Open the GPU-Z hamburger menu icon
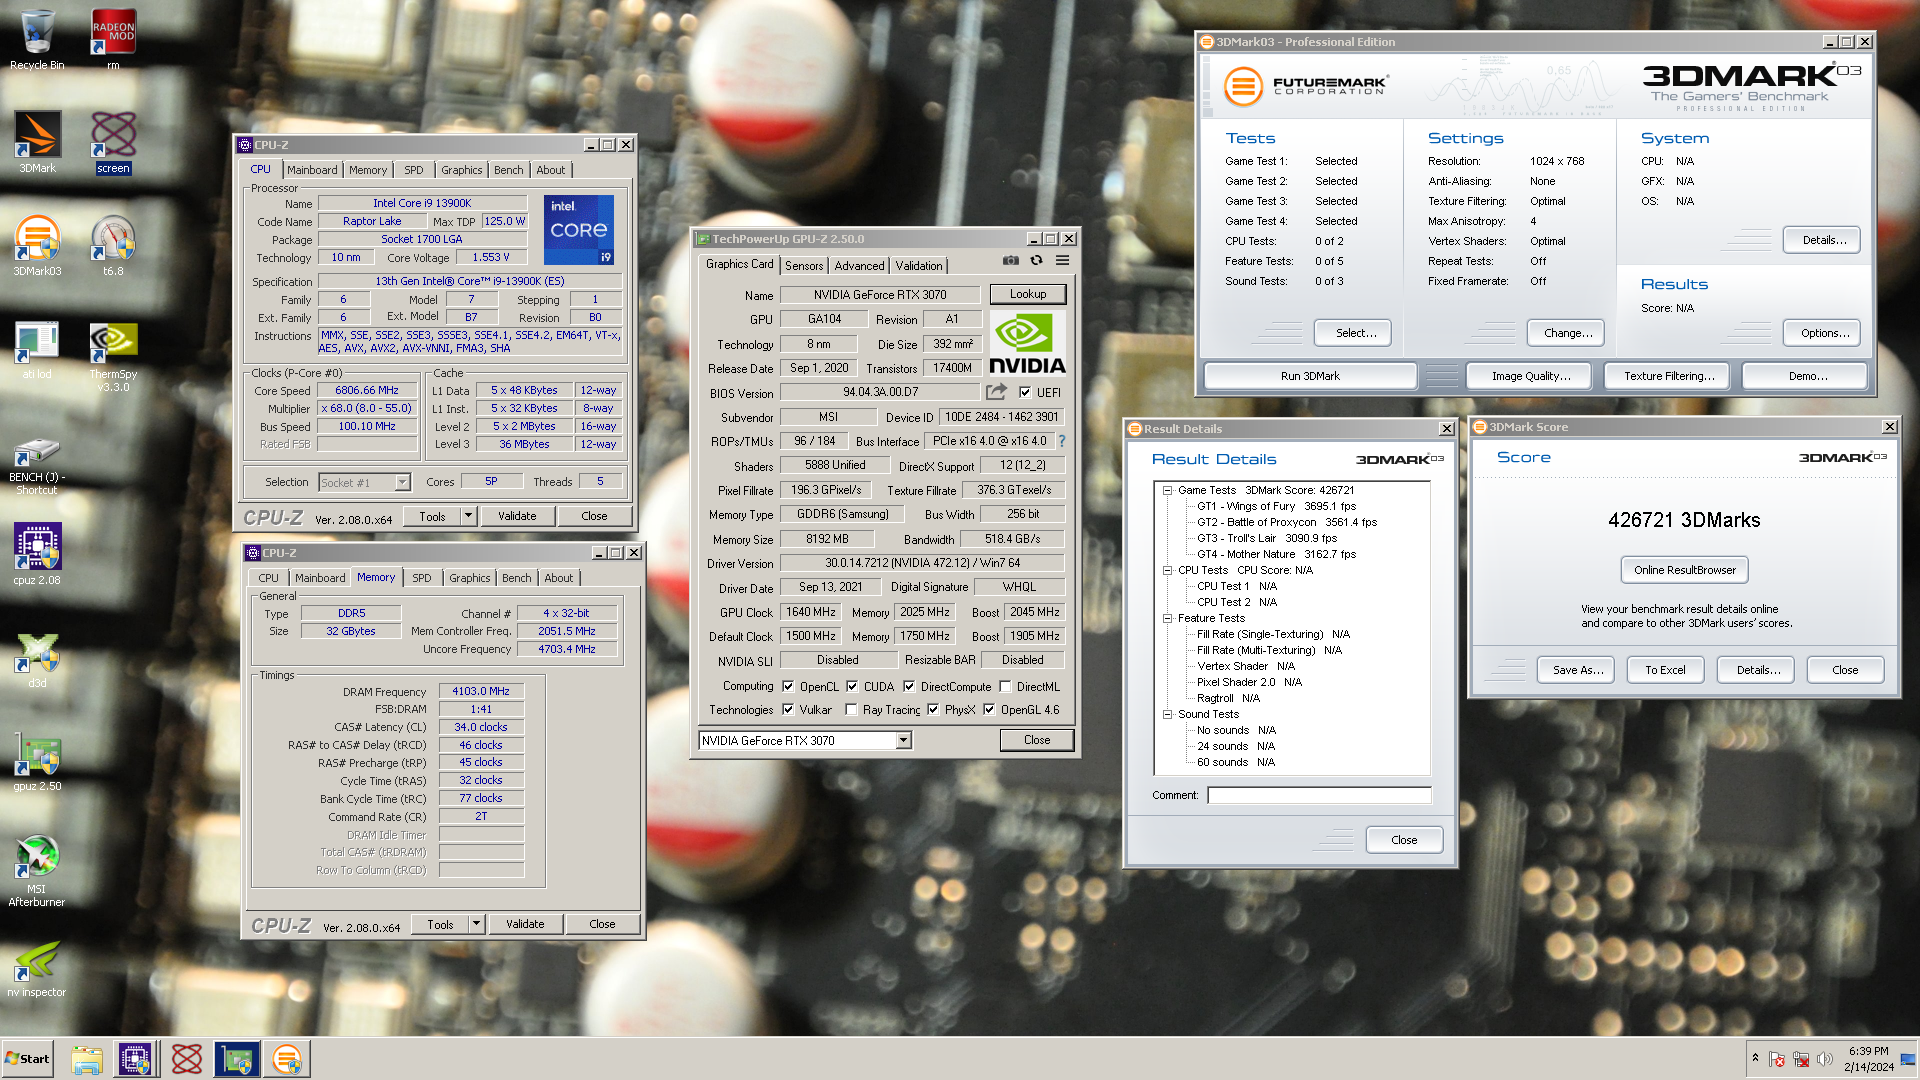 (1063, 260)
